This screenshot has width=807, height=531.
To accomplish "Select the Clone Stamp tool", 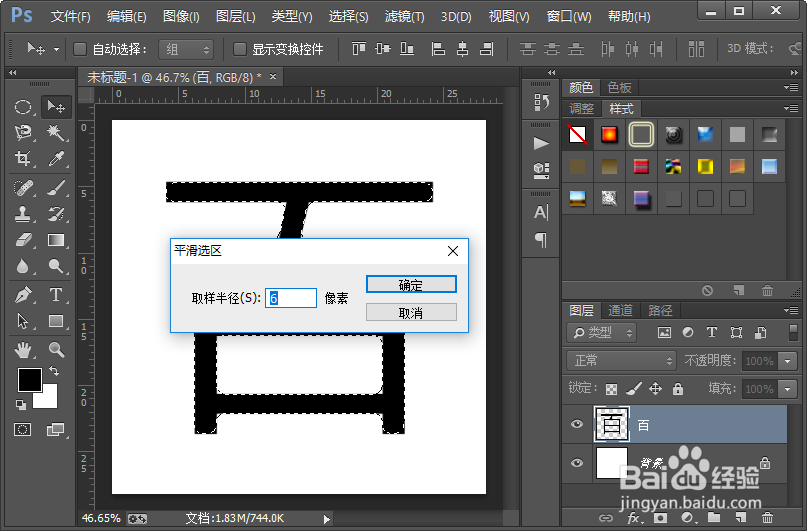I will pos(23,214).
